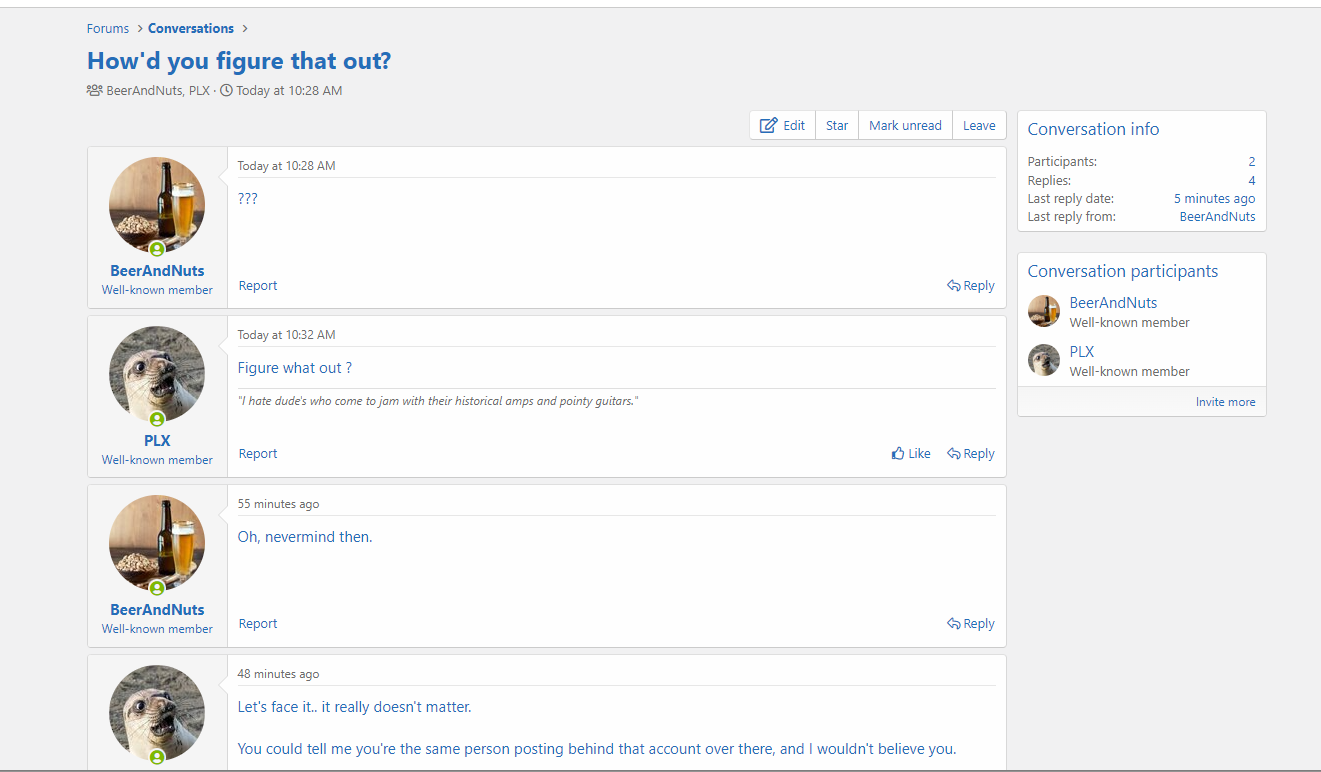Viewport: 1321px width, 772px height.
Task: Reply to the '???' message
Action: click(x=971, y=286)
